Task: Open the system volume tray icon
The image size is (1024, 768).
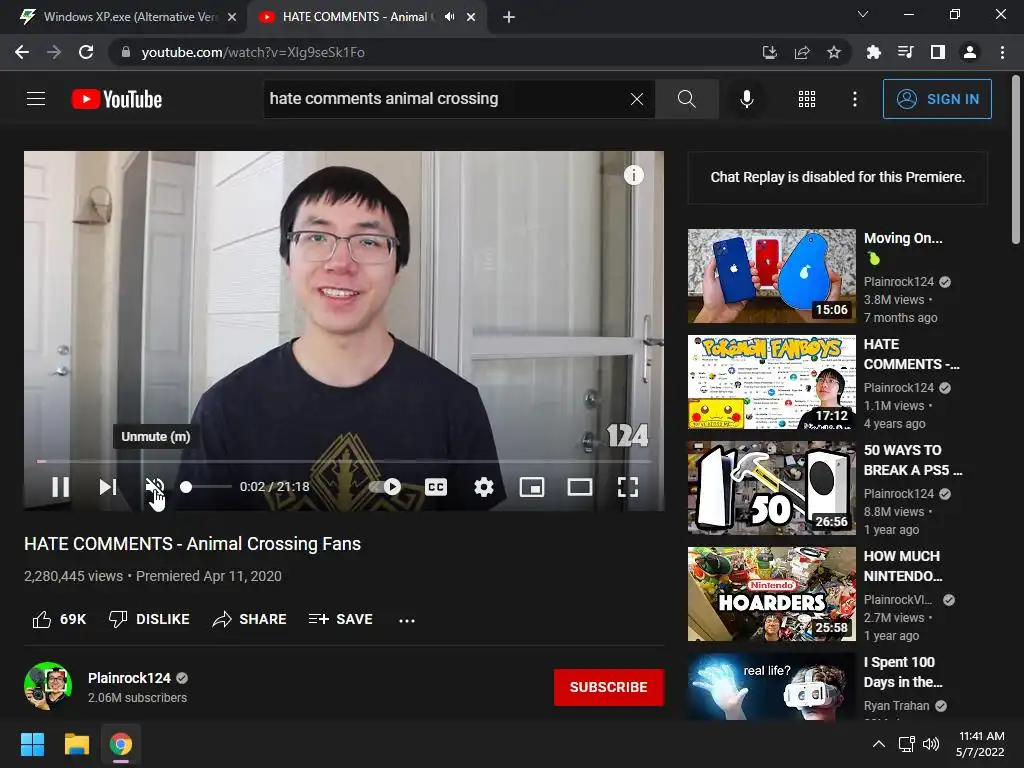Action: (931, 744)
